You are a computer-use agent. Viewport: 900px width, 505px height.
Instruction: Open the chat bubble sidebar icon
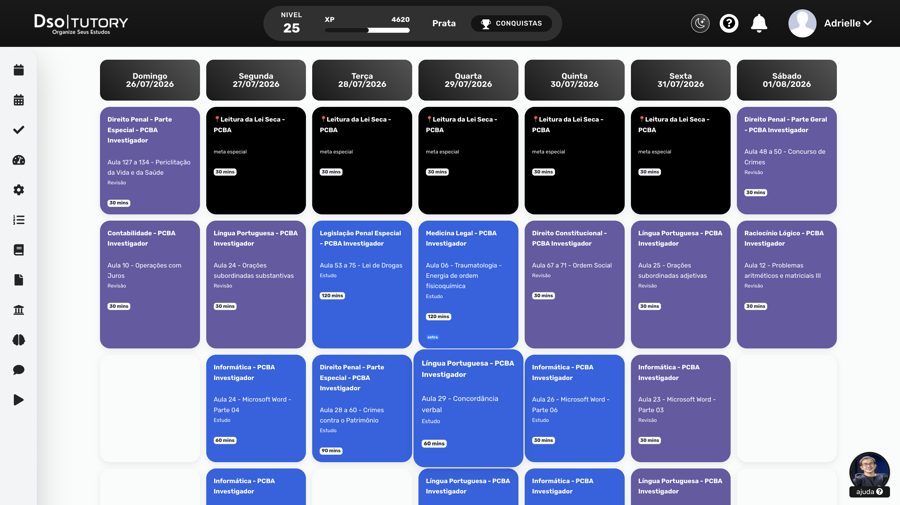point(18,370)
